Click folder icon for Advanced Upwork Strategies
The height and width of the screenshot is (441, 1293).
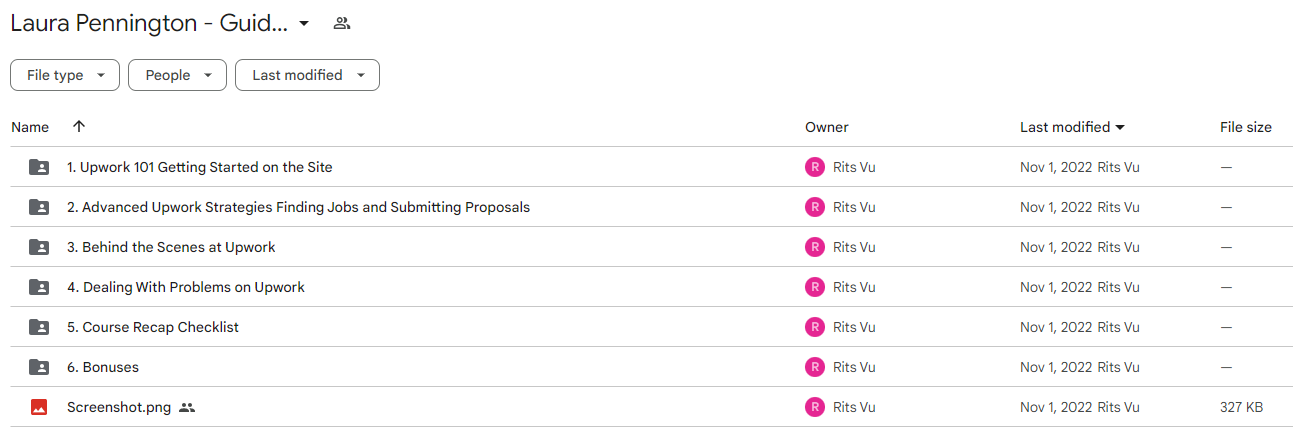[x=39, y=207]
